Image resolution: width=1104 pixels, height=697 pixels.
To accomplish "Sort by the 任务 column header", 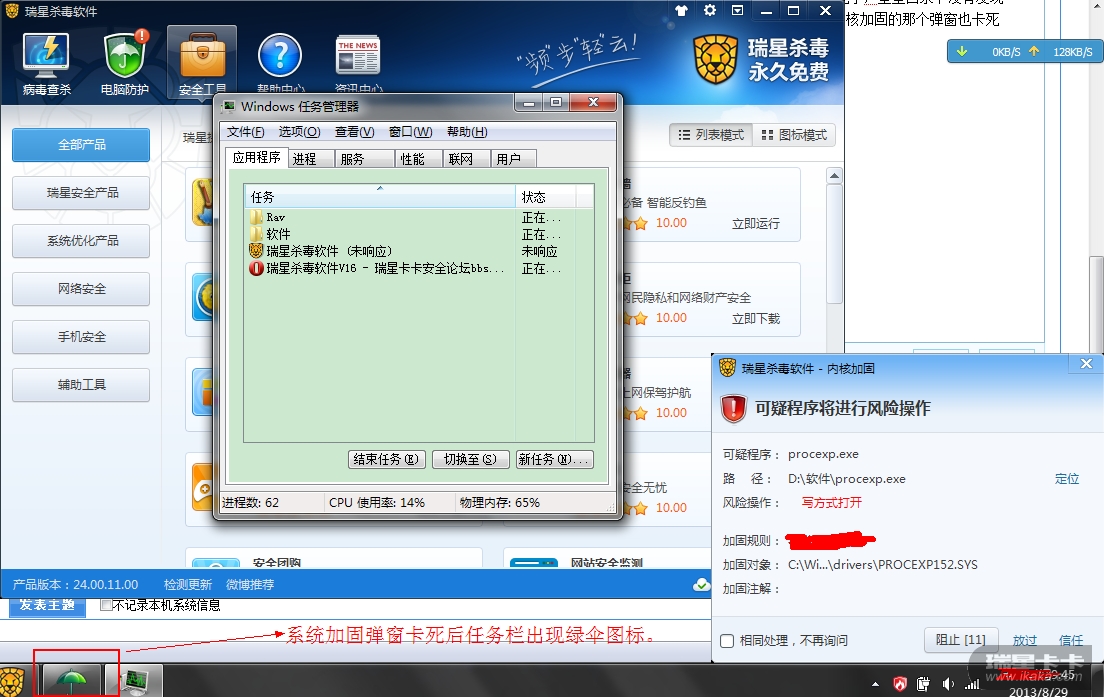I will [x=380, y=197].
